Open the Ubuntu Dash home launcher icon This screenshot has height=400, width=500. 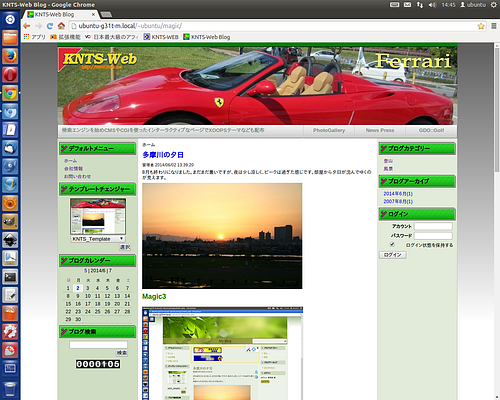tap(10, 20)
